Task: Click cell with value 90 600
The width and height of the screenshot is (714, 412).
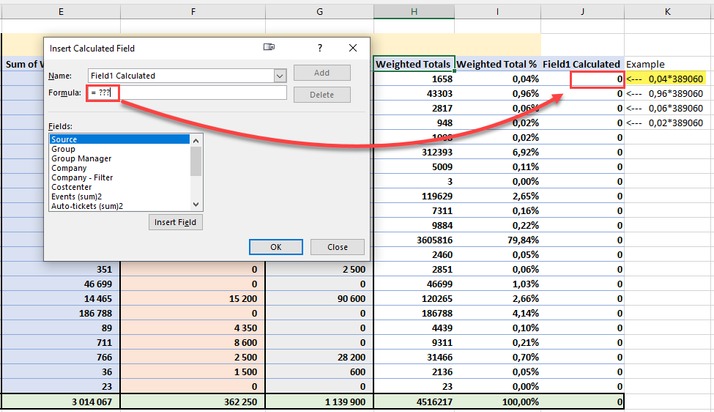Action: [320, 299]
